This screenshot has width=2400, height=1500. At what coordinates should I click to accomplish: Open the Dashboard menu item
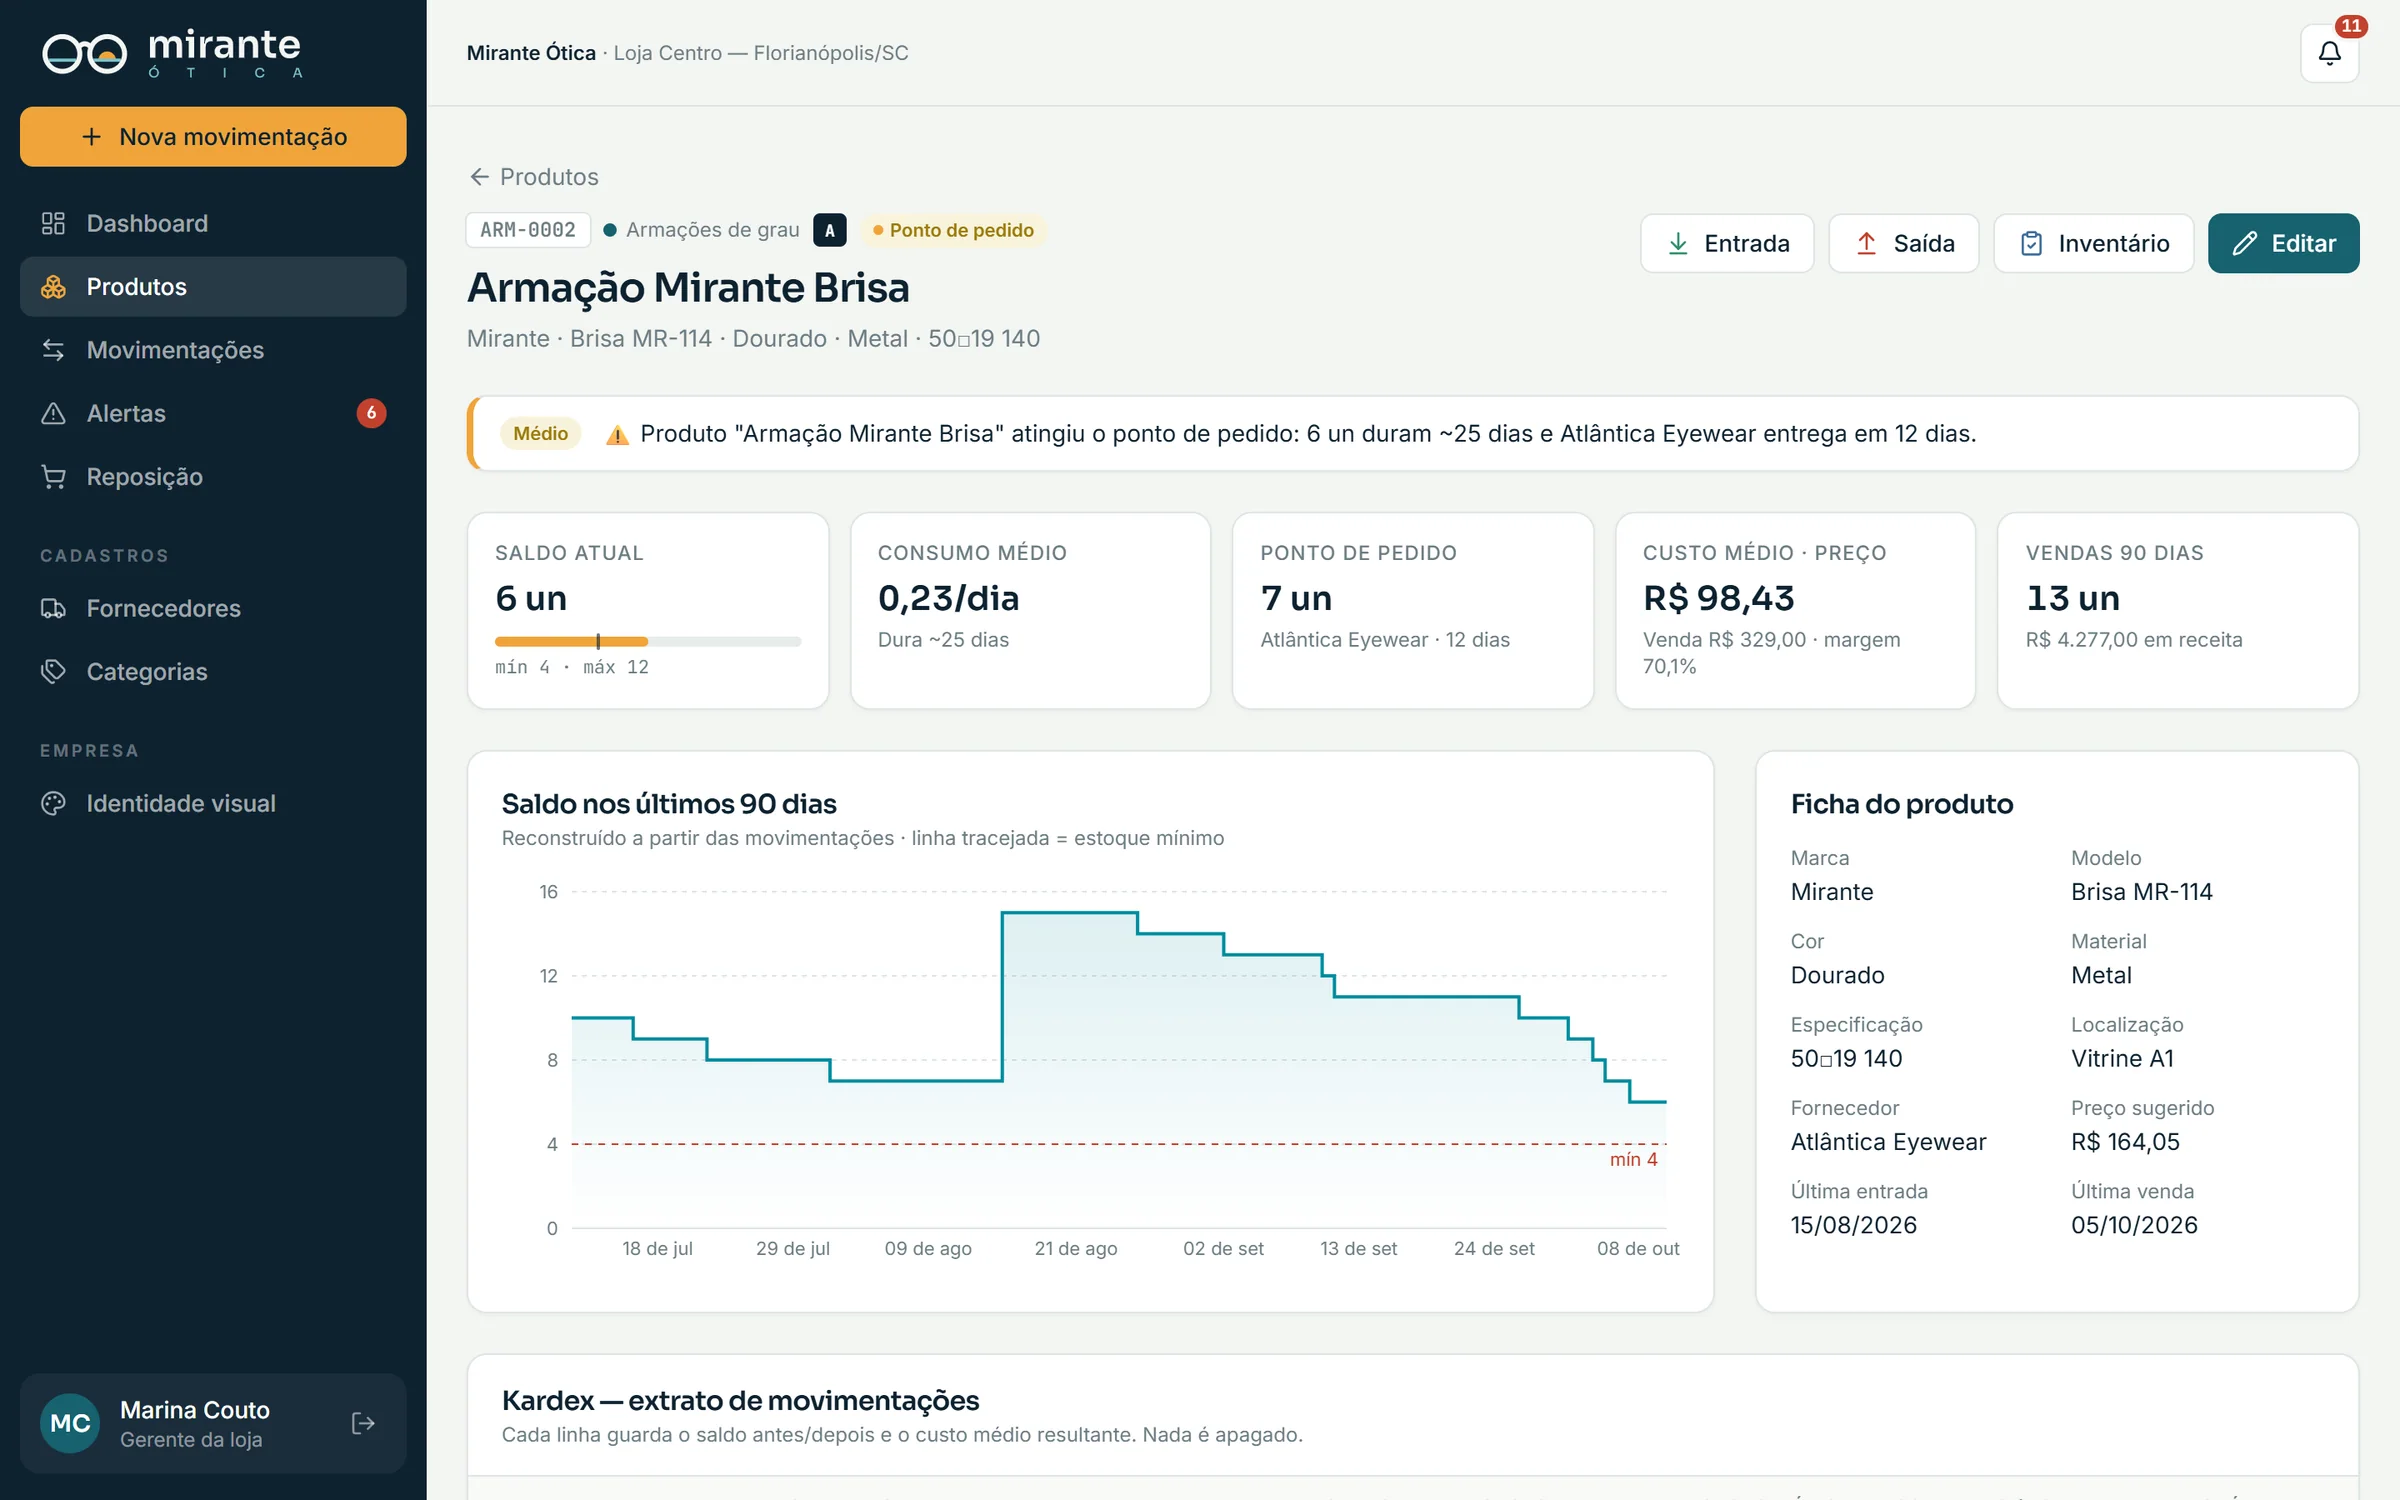coord(213,223)
